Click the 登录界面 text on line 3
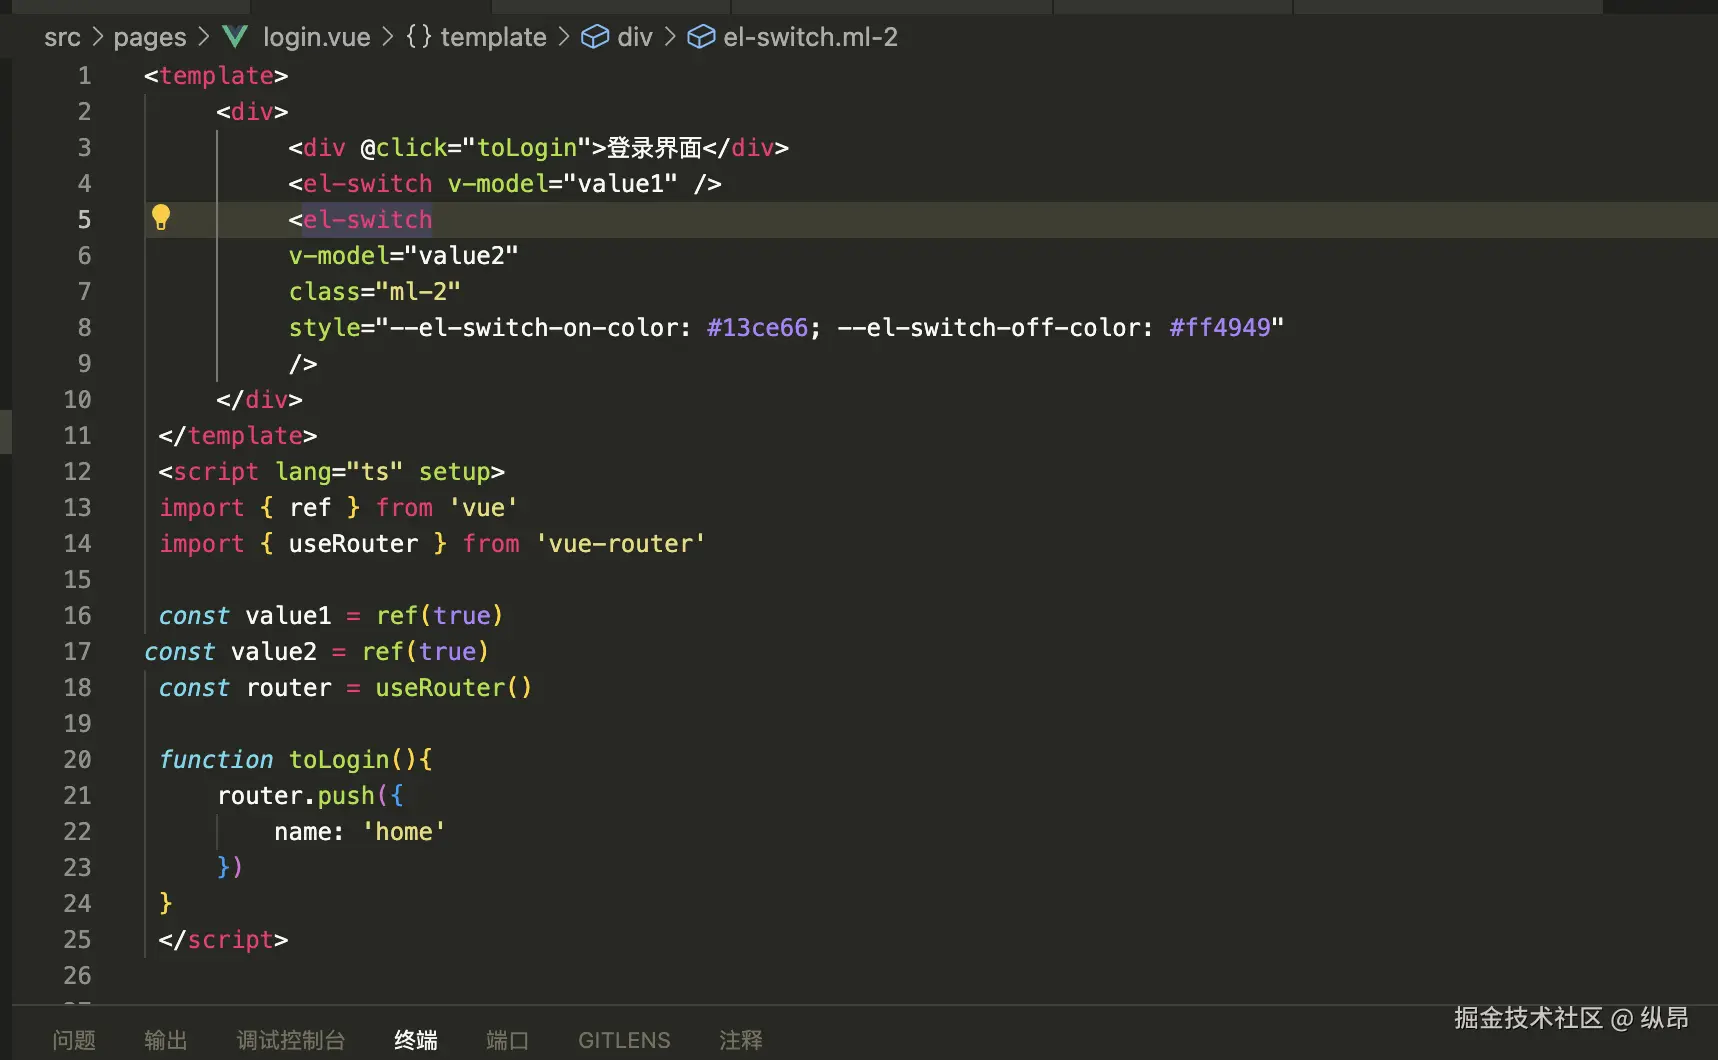This screenshot has width=1718, height=1060. [x=655, y=148]
